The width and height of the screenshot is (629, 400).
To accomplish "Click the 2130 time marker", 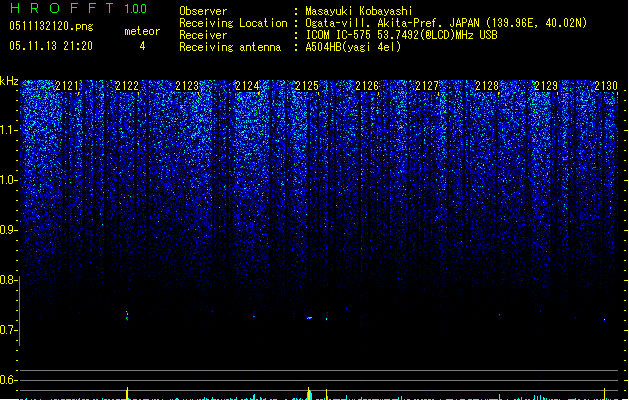I will [x=606, y=86].
